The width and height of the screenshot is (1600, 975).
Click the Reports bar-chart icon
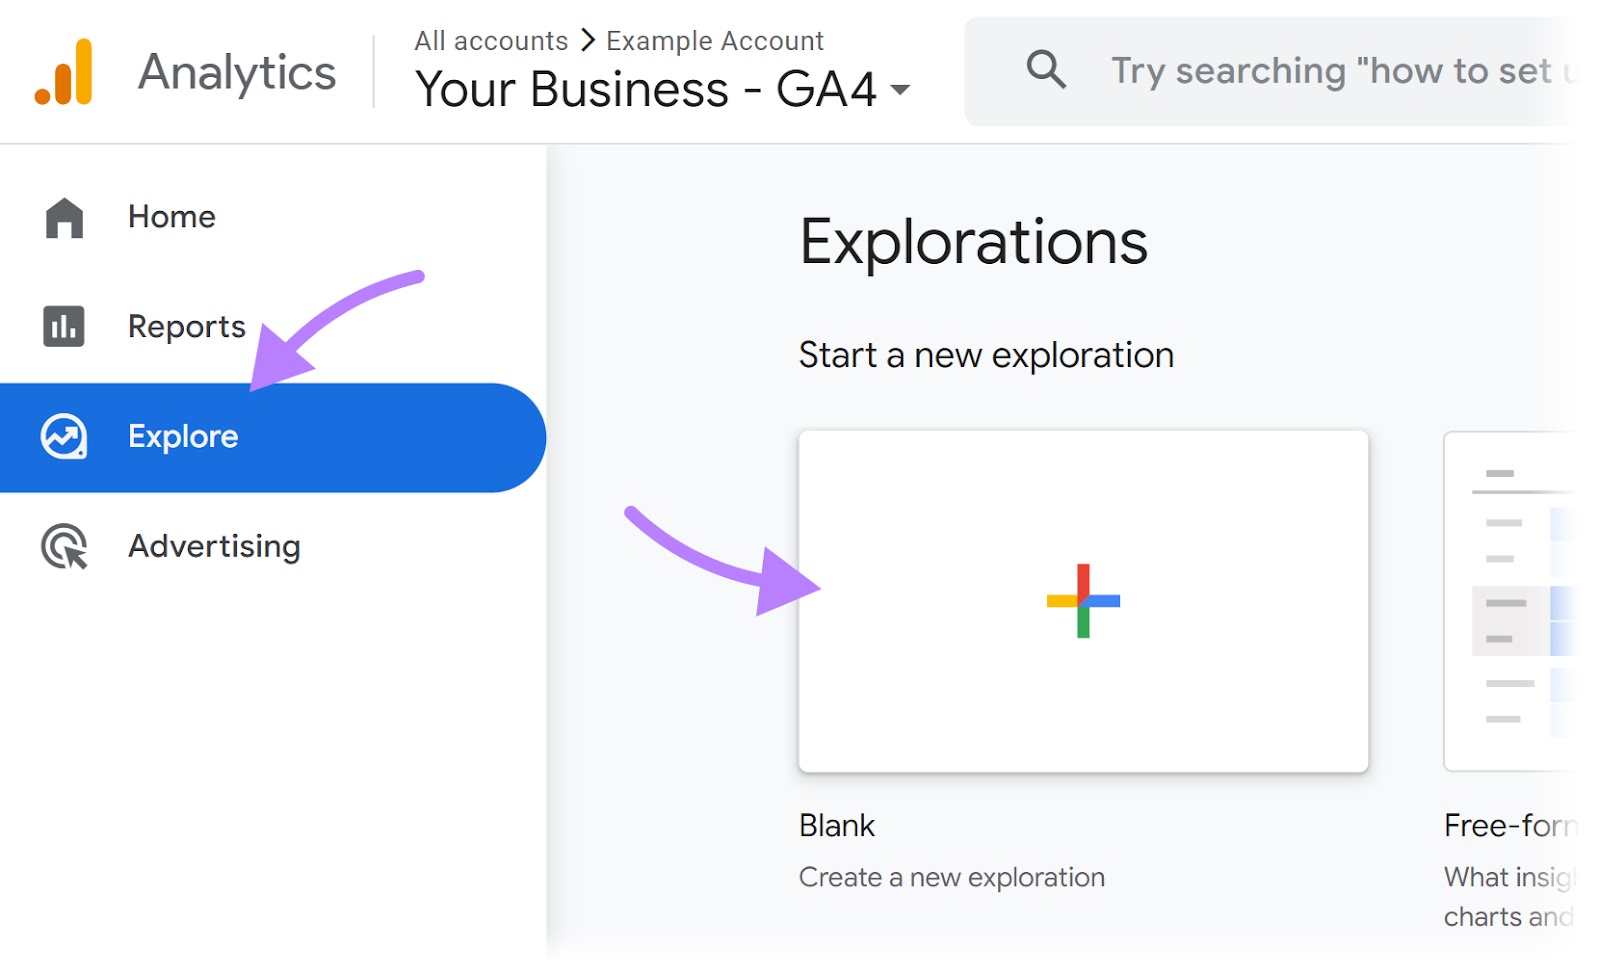[62, 326]
